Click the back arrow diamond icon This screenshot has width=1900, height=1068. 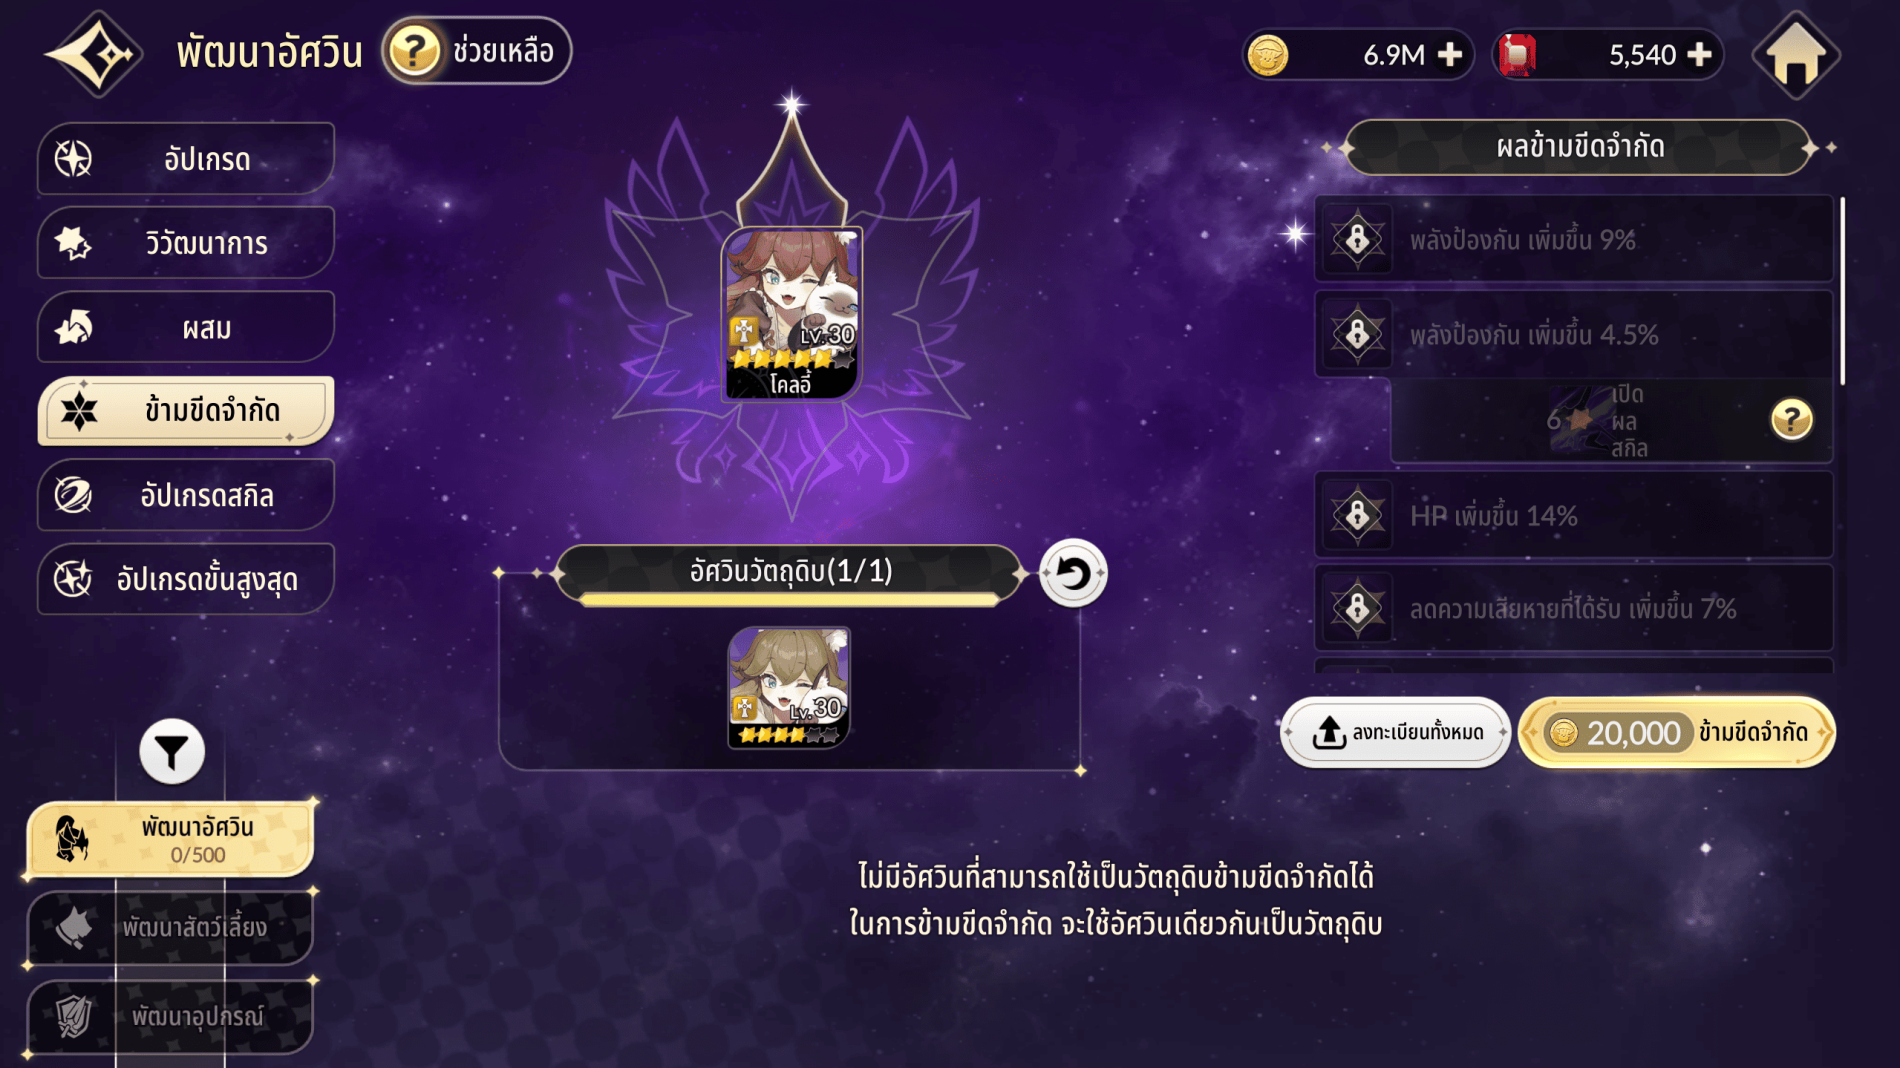(x=94, y=53)
